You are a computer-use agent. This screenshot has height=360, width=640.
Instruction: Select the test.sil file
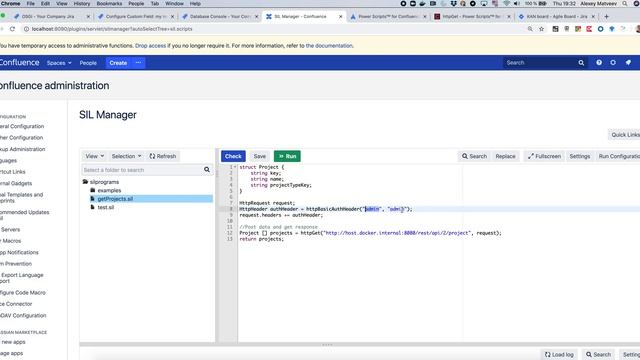tap(106, 207)
